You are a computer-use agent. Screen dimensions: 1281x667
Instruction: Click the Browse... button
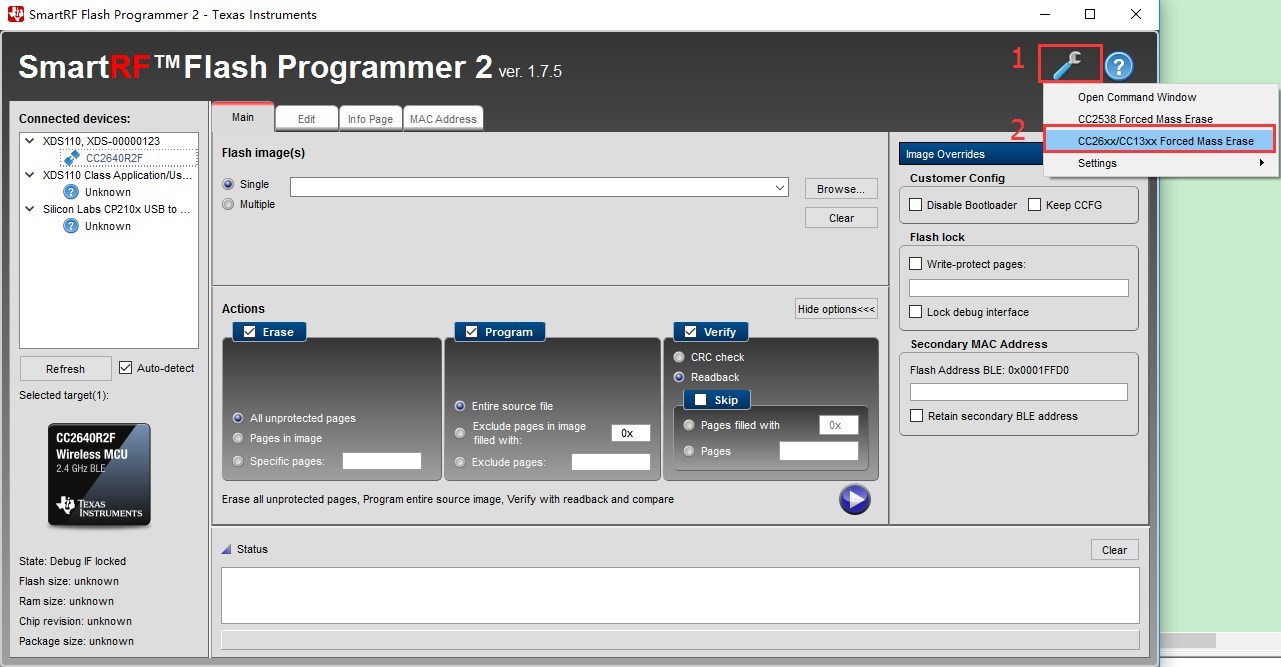841,189
